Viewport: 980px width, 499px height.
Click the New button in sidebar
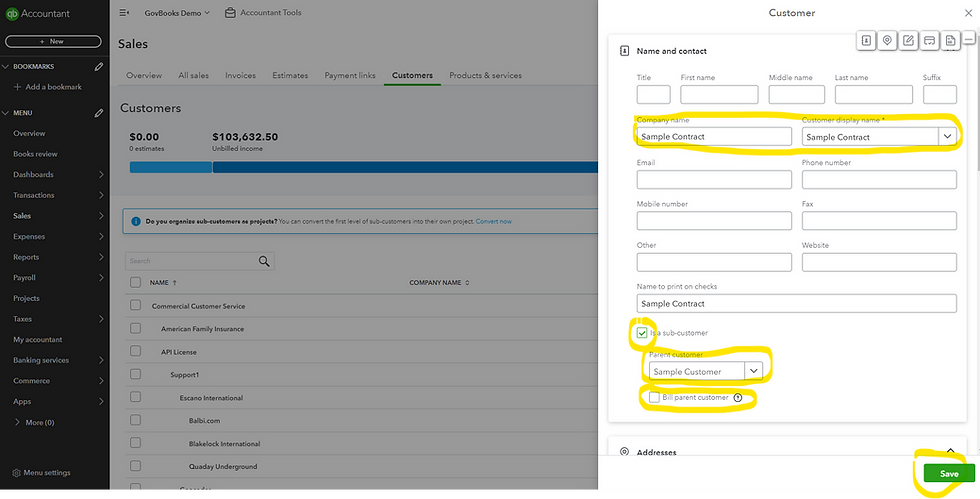point(53,41)
